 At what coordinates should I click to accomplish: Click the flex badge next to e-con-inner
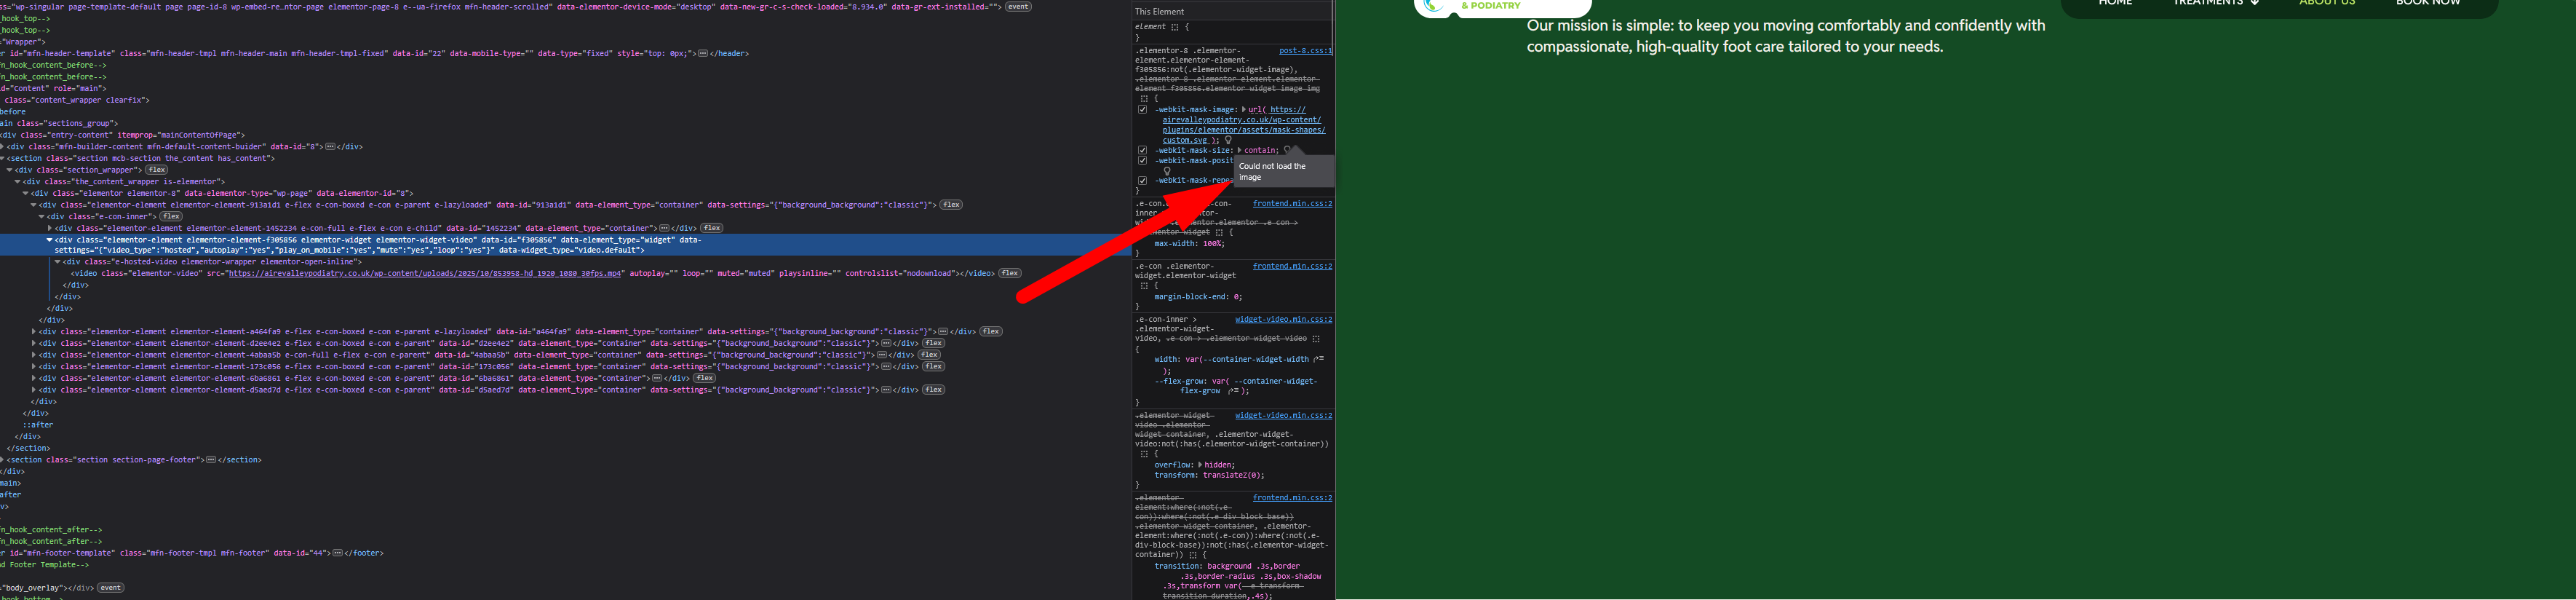[171, 216]
